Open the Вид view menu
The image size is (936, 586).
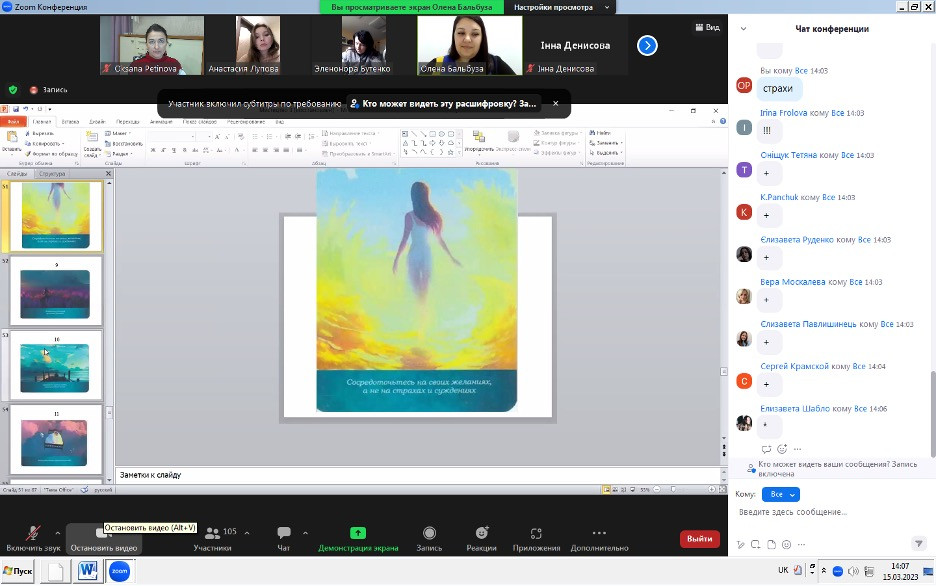click(707, 28)
